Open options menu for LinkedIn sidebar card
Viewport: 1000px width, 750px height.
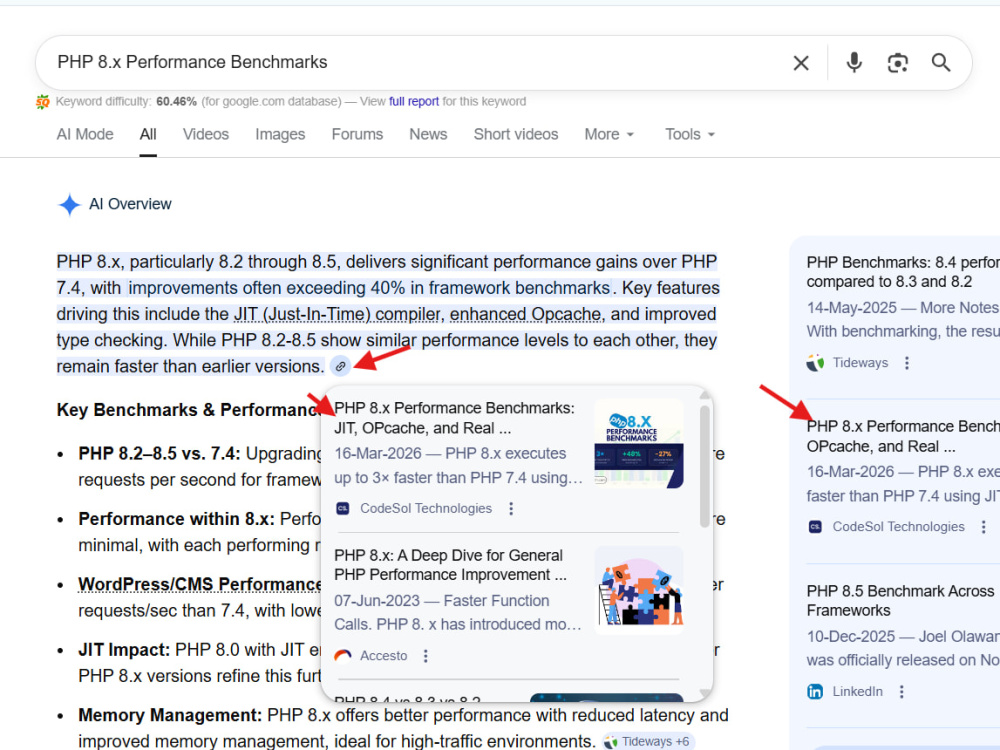tap(901, 692)
